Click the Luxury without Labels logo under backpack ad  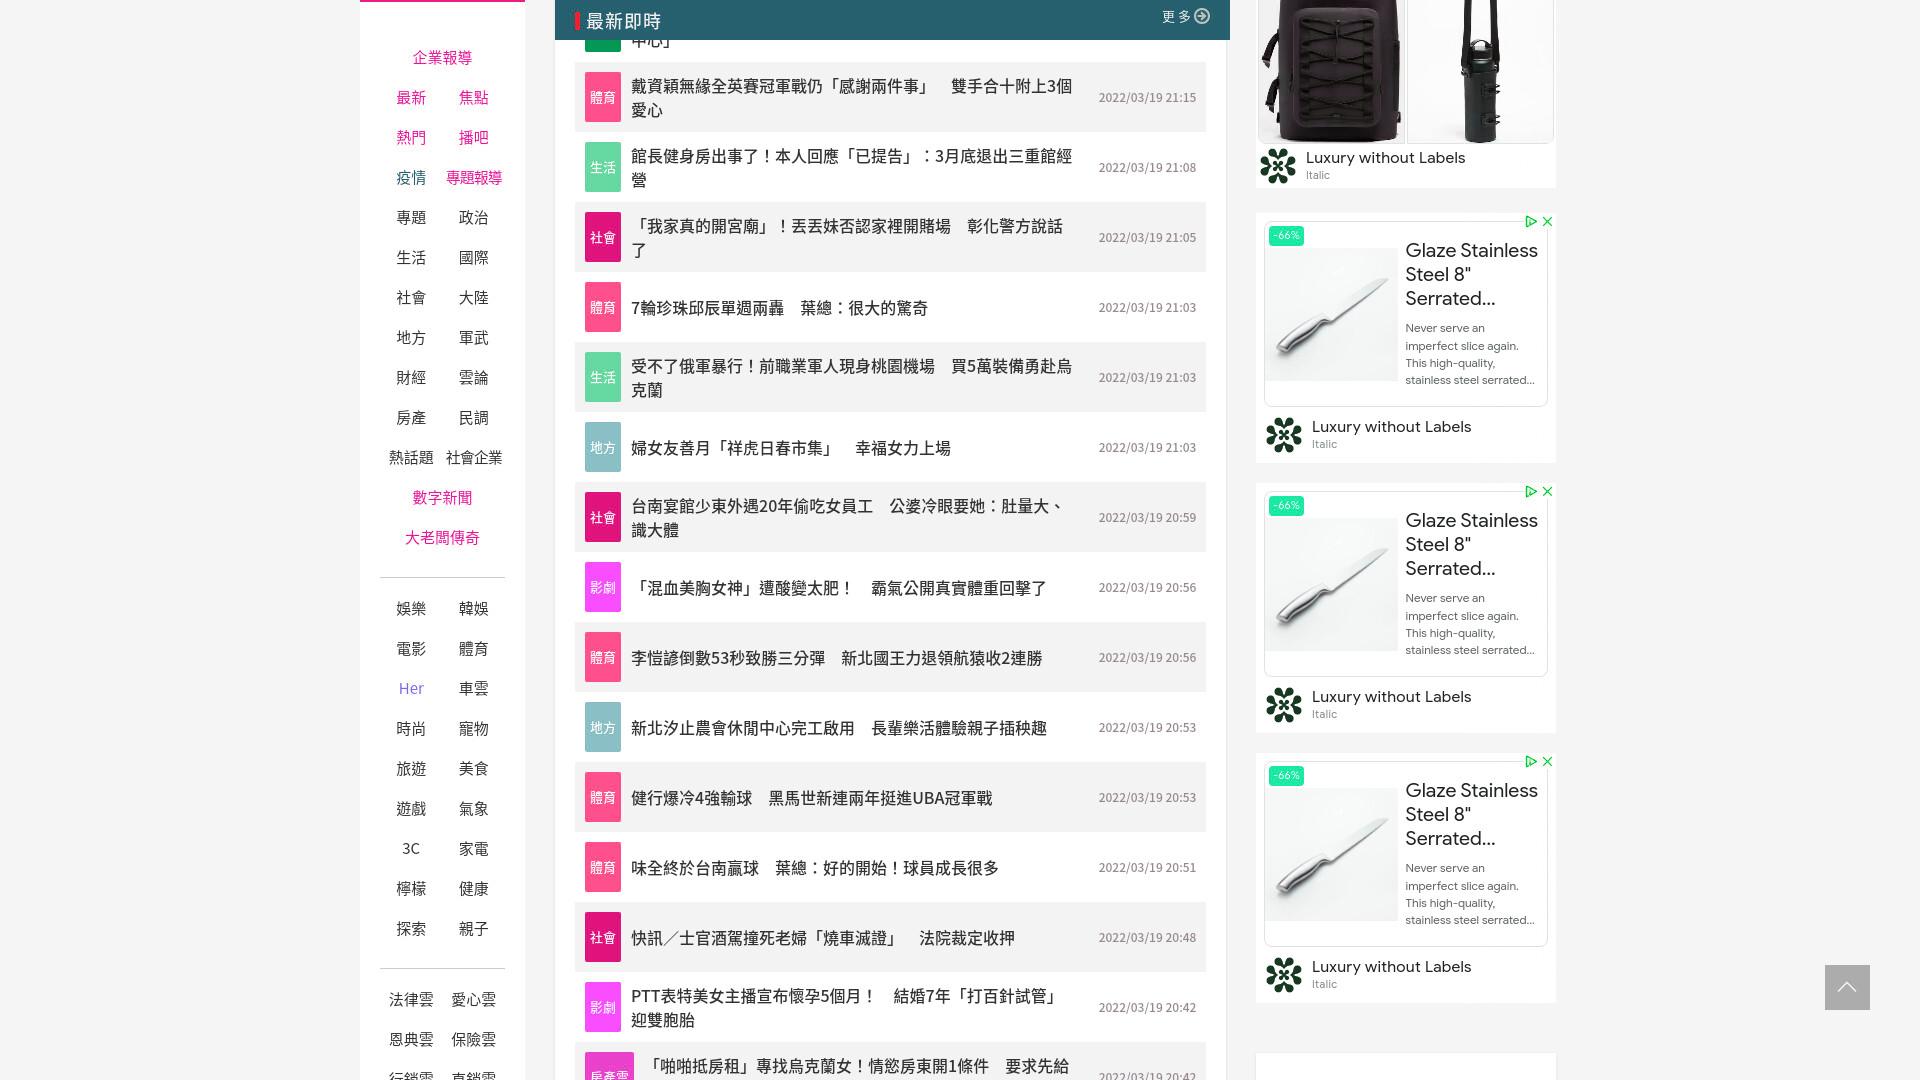pyautogui.click(x=1278, y=166)
